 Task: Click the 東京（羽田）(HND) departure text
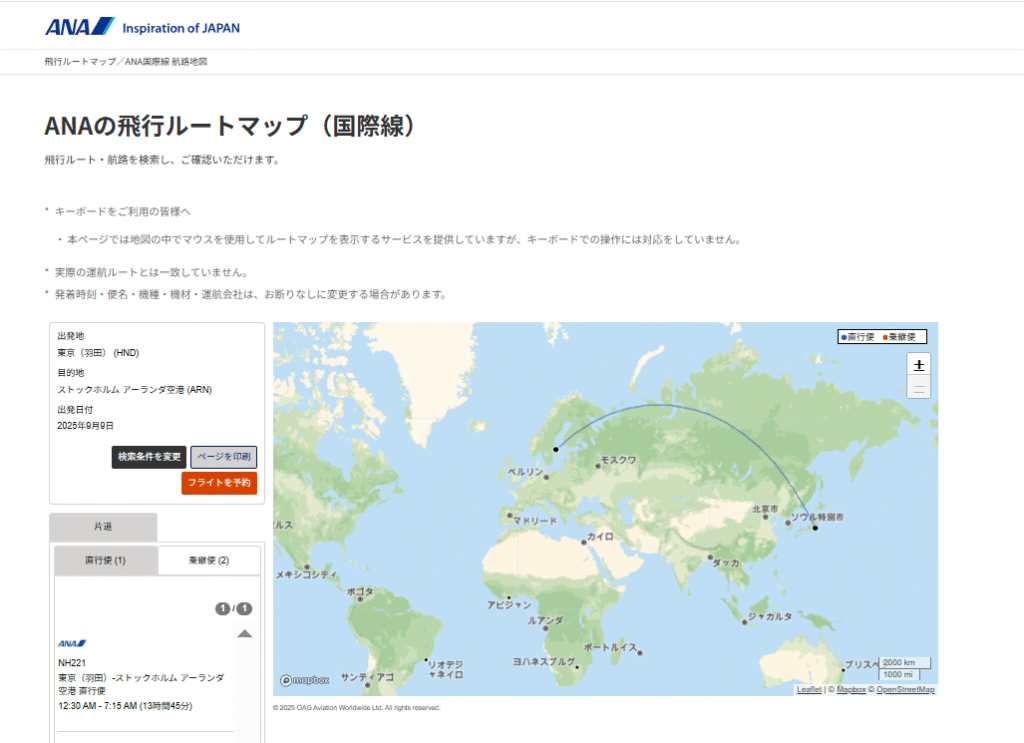point(98,353)
